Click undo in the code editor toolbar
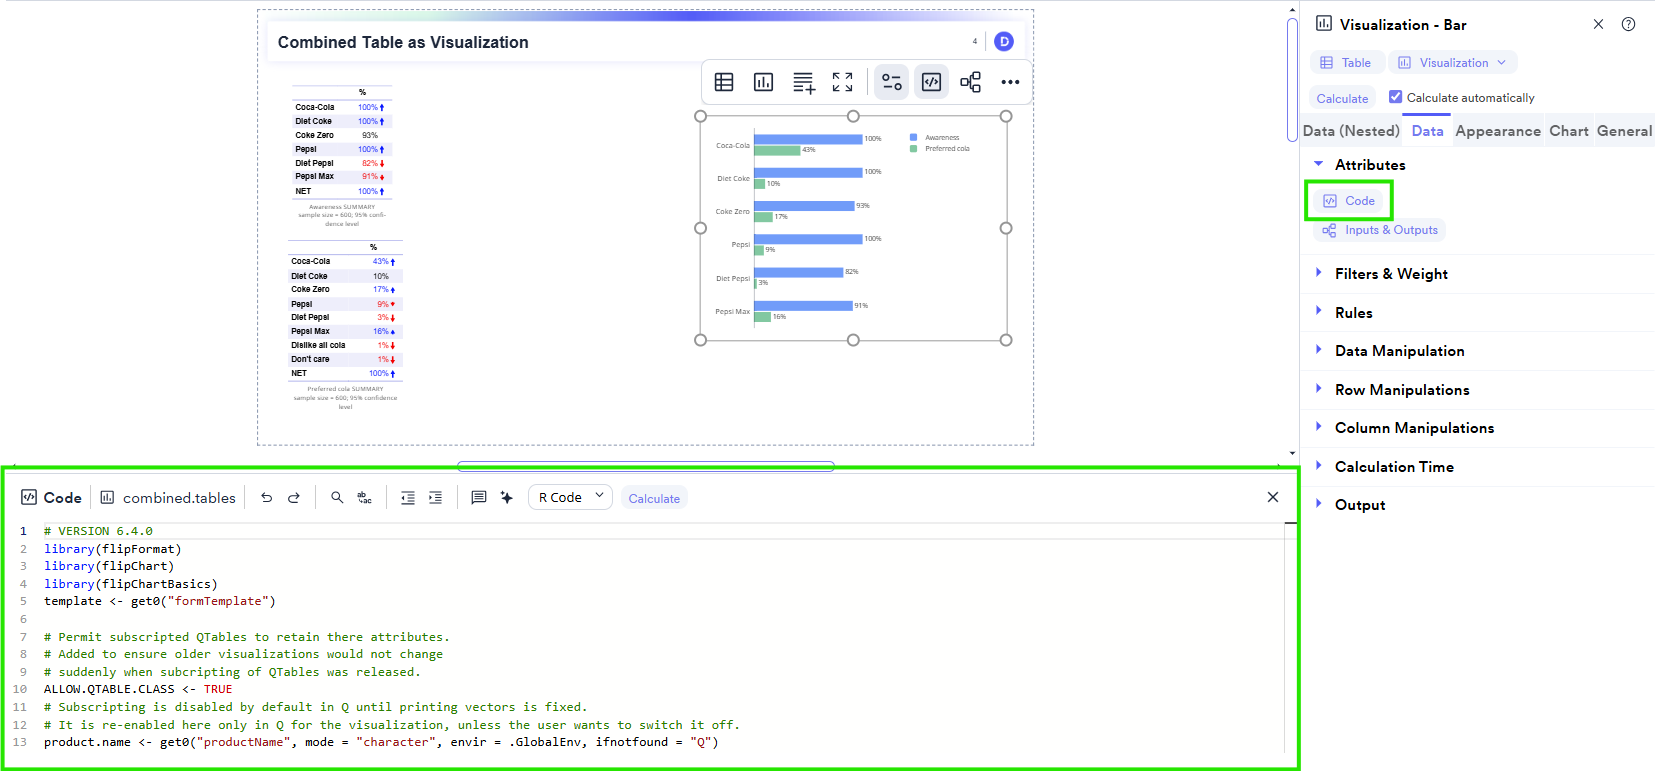 pyautogui.click(x=266, y=498)
